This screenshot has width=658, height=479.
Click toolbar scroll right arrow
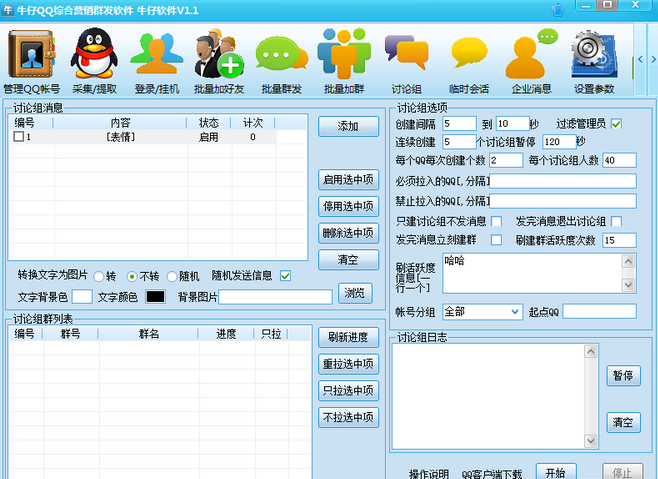pos(653,60)
